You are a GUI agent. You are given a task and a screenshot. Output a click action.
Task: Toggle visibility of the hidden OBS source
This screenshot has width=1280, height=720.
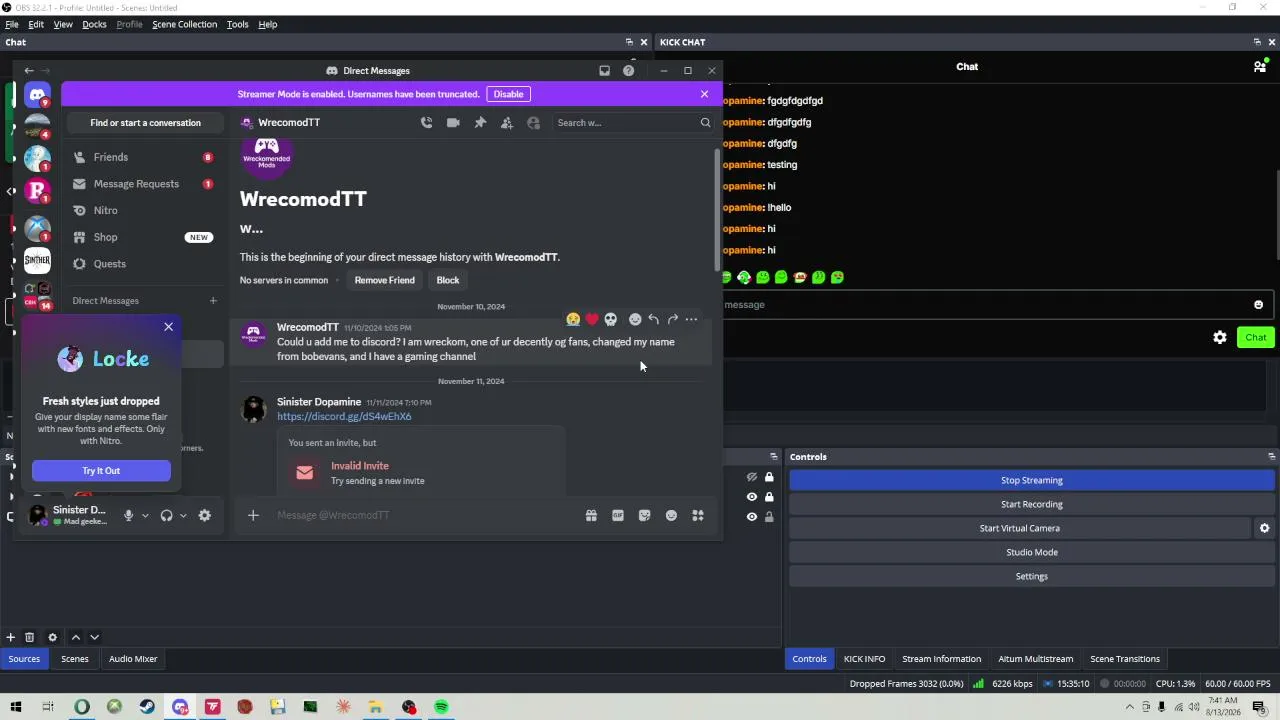click(x=752, y=477)
